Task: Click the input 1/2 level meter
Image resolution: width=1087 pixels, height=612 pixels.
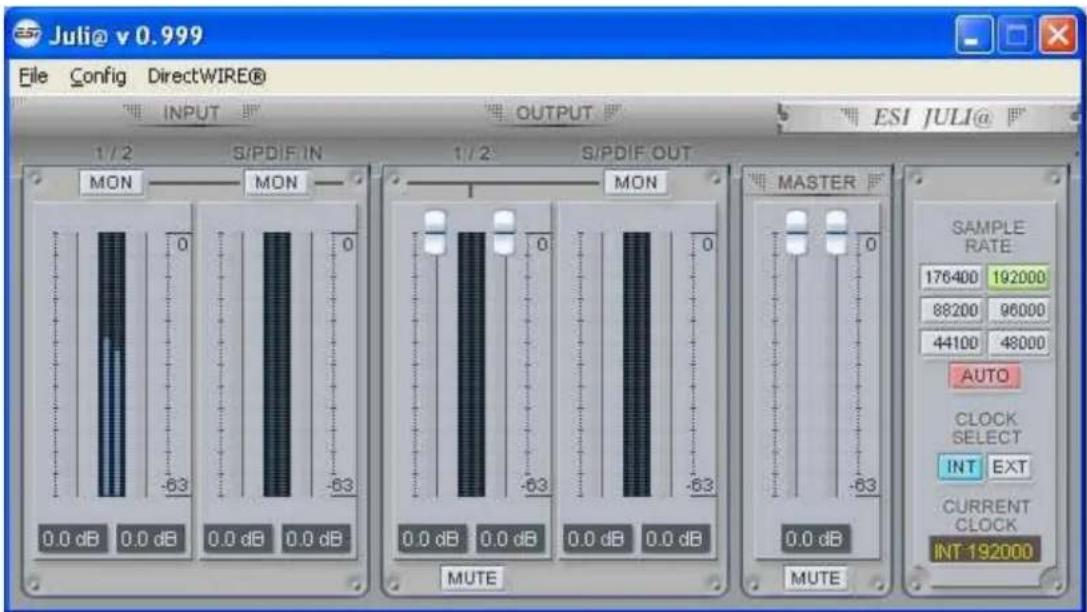Action: click(112, 364)
